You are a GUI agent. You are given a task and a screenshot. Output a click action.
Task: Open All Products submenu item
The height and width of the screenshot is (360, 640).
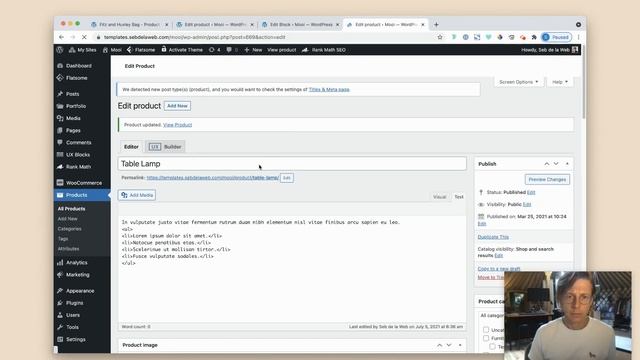(71, 209)
